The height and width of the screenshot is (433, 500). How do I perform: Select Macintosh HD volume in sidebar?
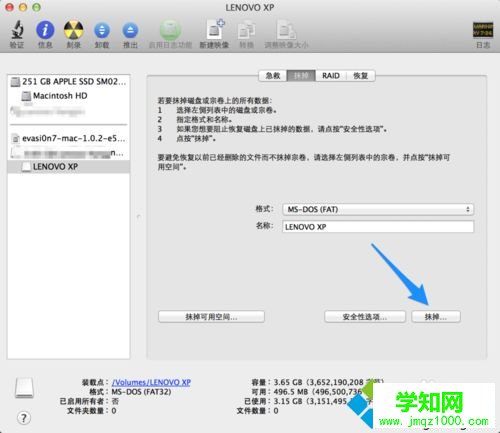pos(68,96)
